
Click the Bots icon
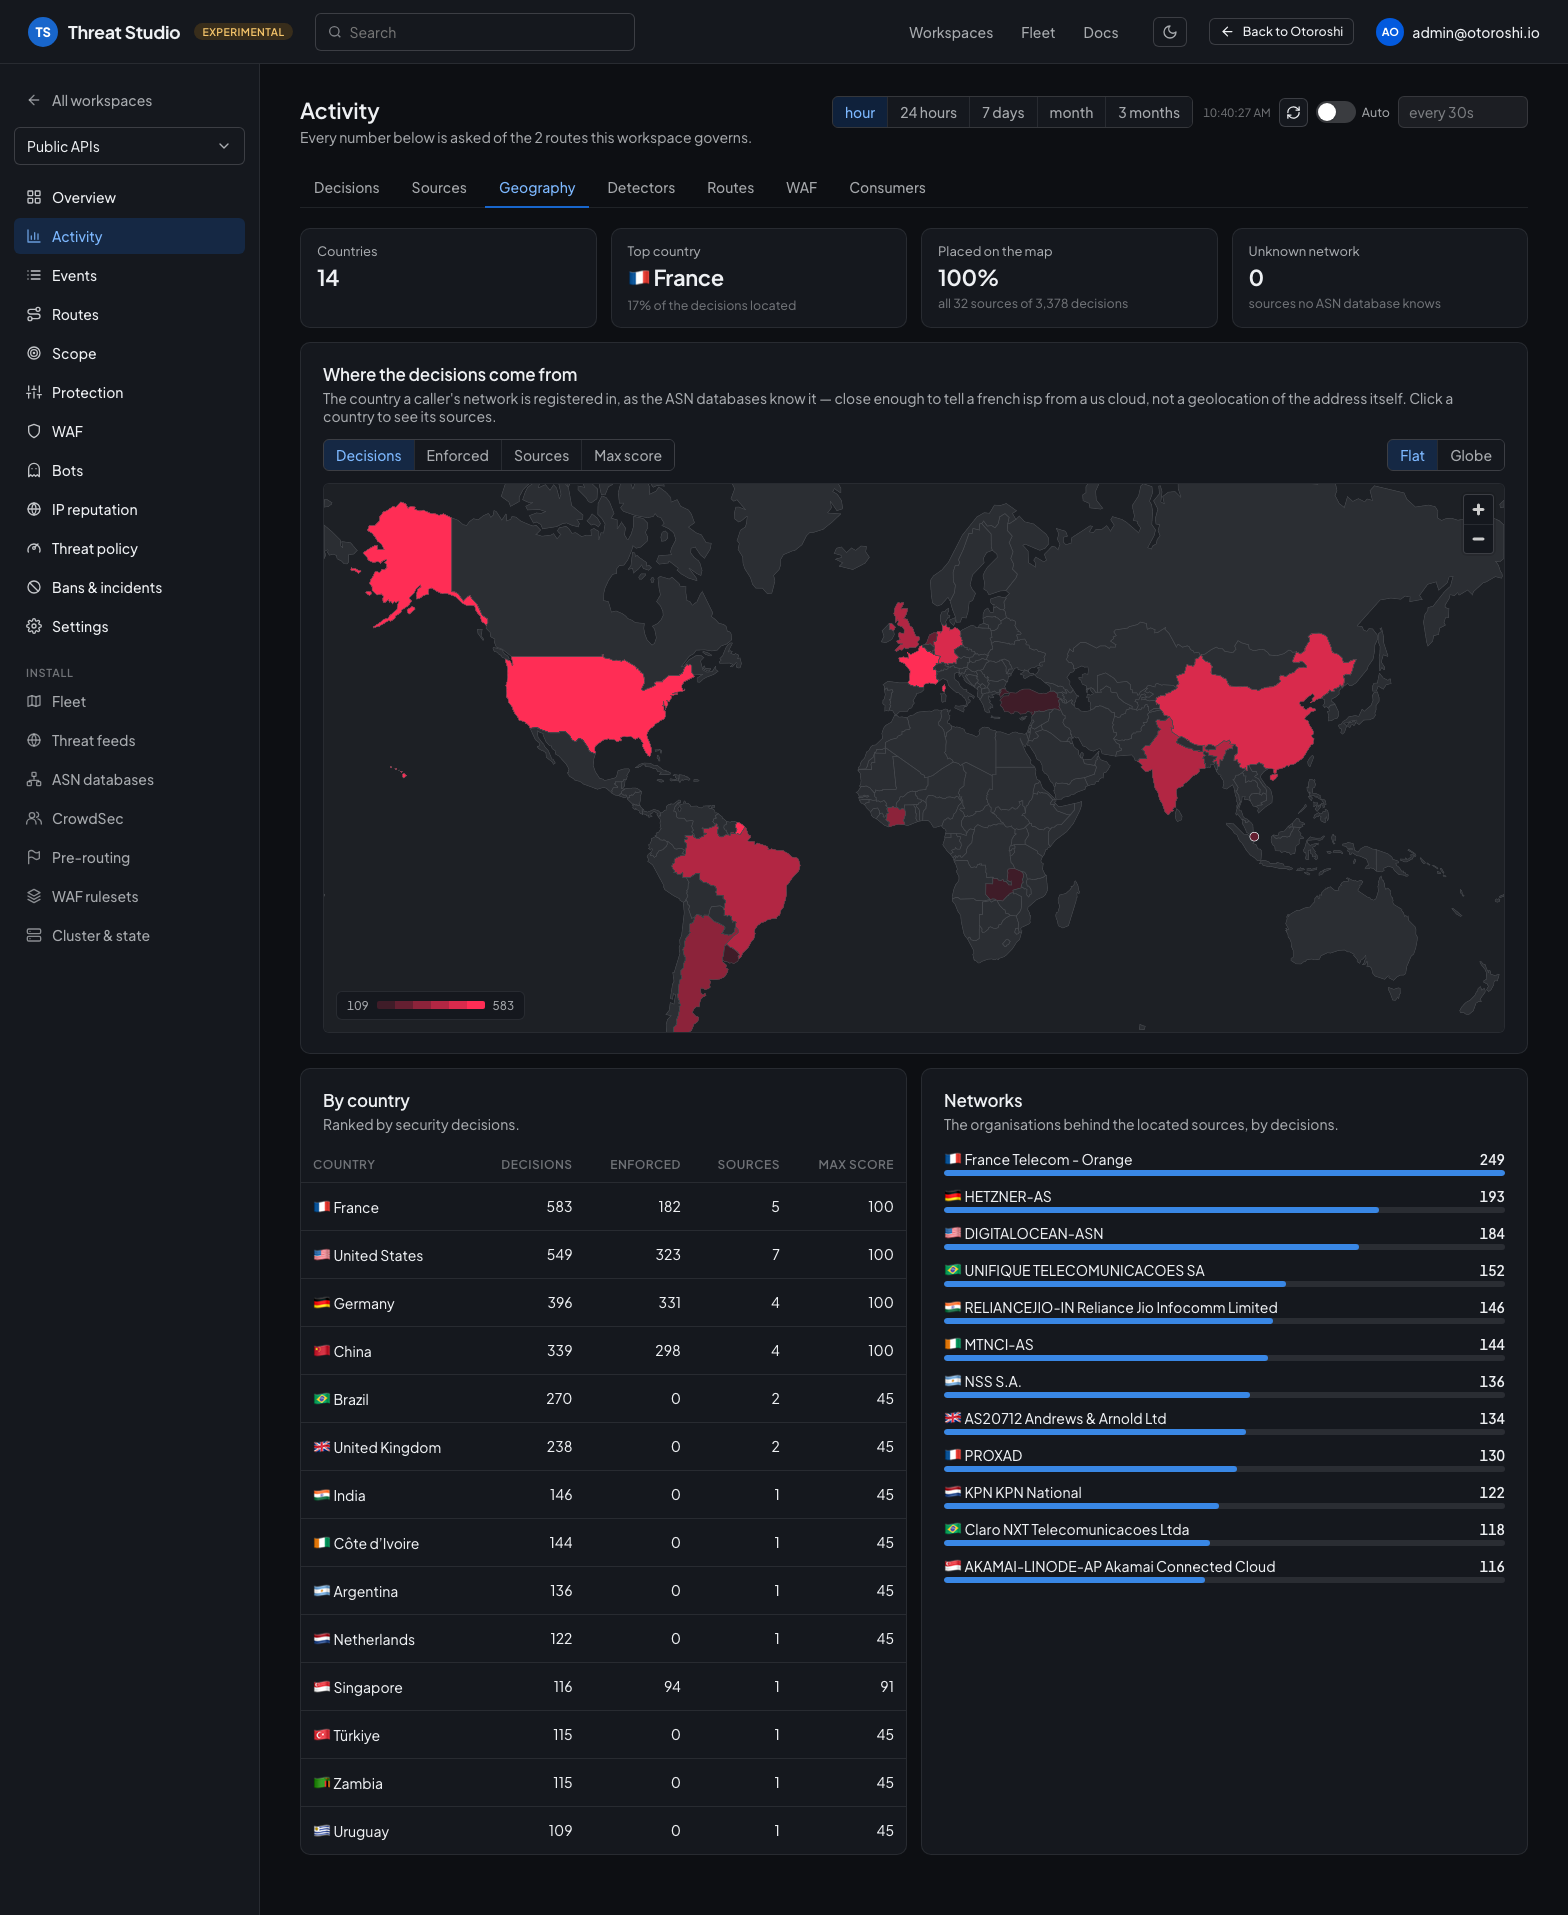pos(34,471)
